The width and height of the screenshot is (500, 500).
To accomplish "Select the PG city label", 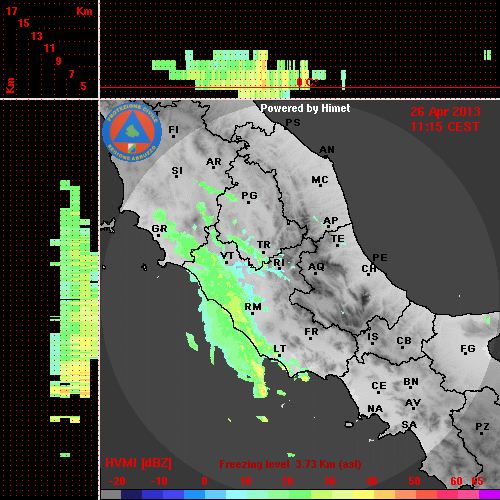I will point(249,195).
